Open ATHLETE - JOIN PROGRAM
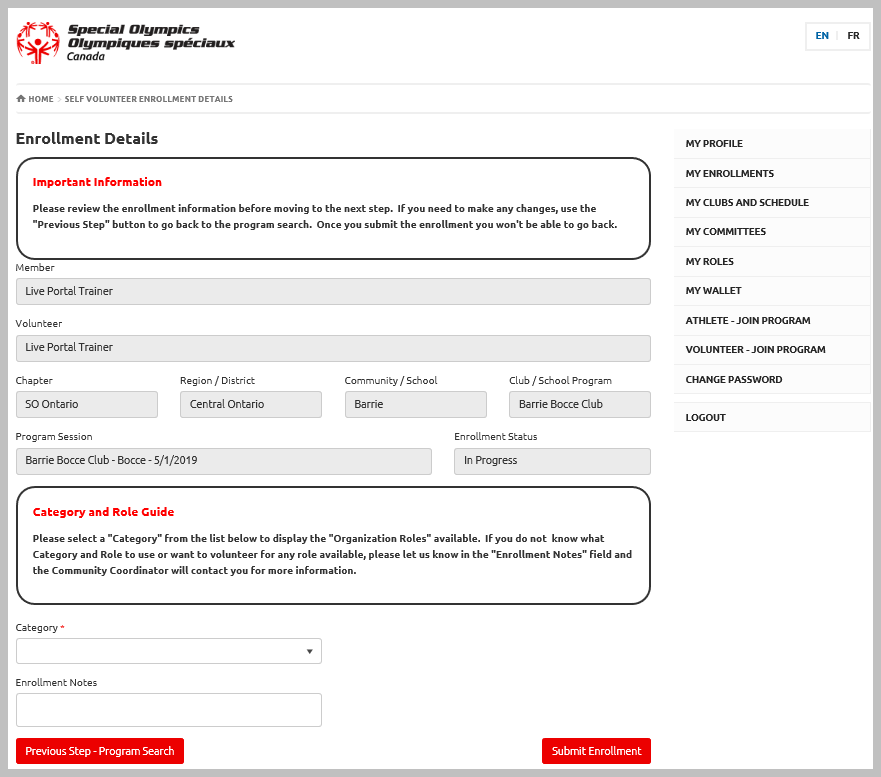Screen dimensions: 881x777 [x=771, y=320]
